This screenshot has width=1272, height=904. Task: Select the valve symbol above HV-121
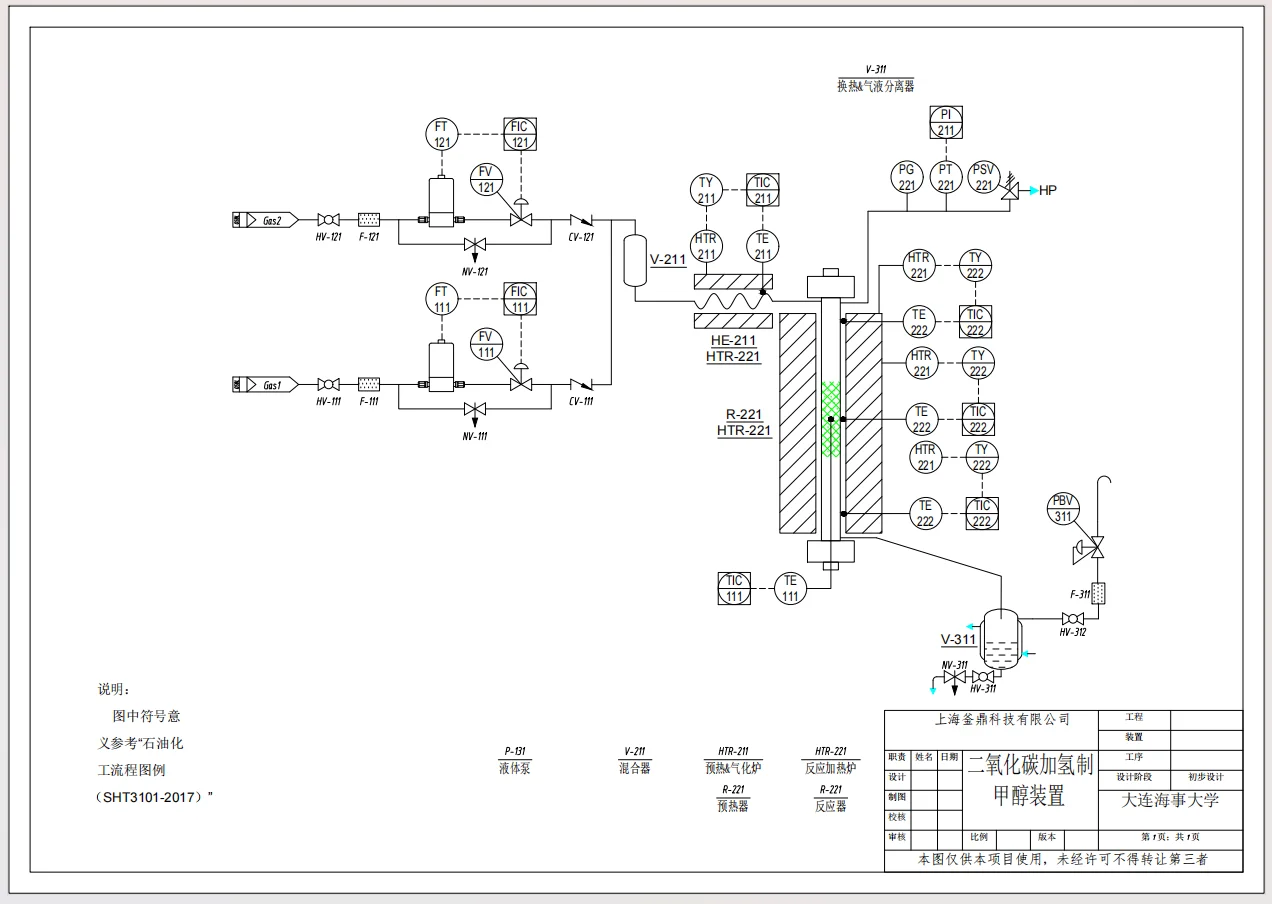coord(328,219)
